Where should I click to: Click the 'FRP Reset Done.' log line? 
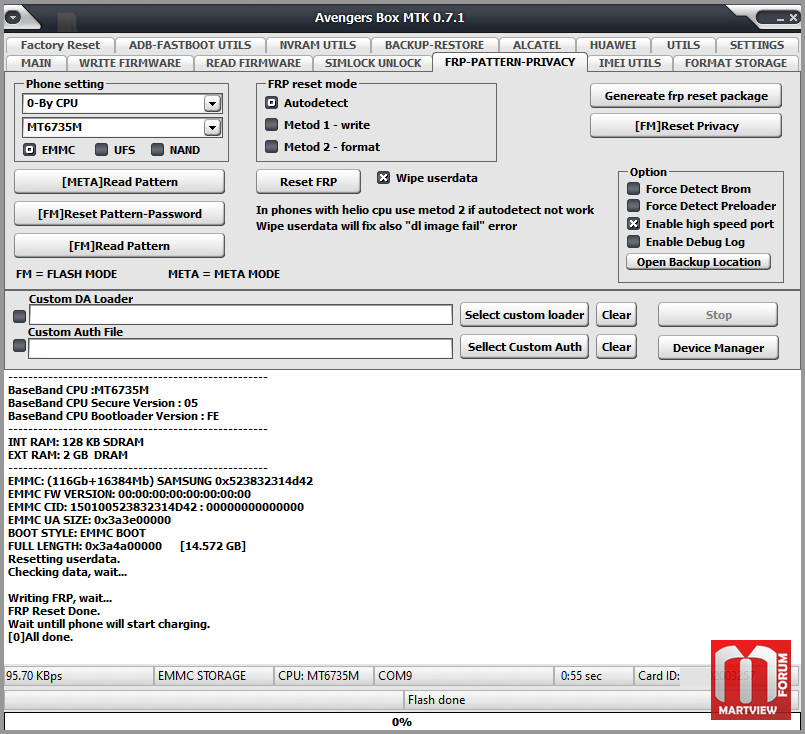[54, 611]
